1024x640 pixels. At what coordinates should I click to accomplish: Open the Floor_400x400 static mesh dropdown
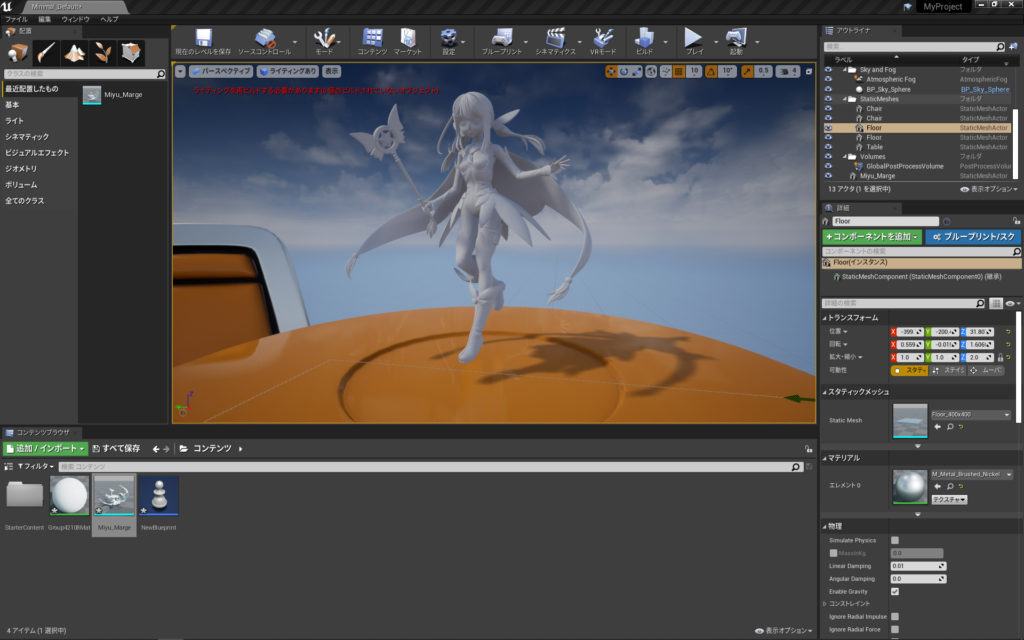[971, 414]
